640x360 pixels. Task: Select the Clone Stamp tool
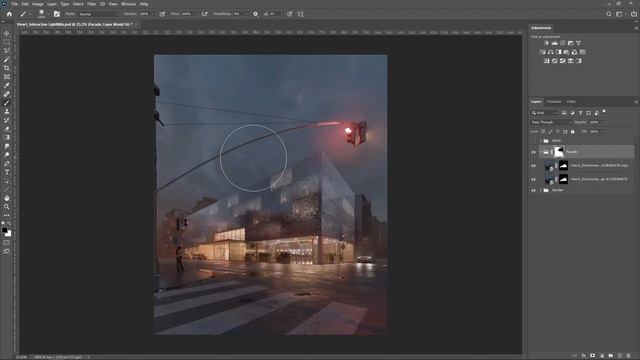click(7, 111)
